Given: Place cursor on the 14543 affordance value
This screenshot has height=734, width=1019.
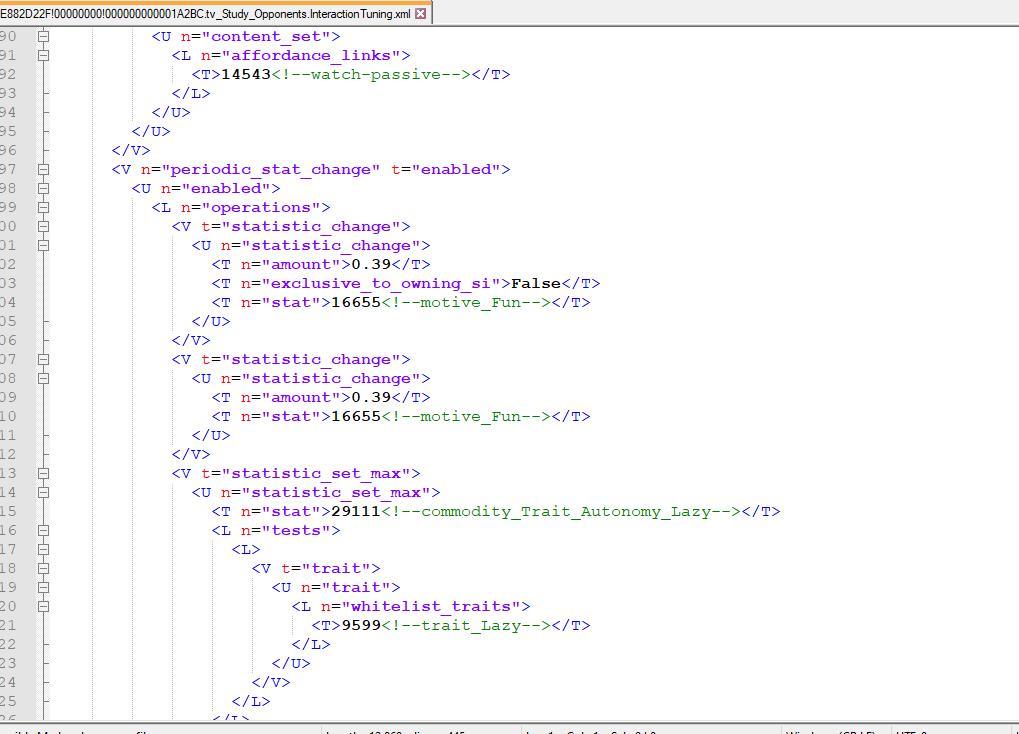Looking at the screenshot, I should tap(245, 75).
